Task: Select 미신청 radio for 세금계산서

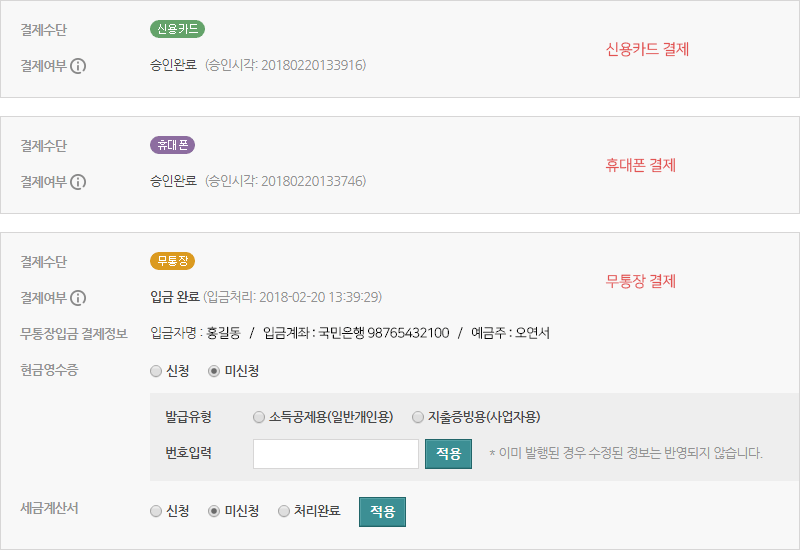Action: pos(214,511)
